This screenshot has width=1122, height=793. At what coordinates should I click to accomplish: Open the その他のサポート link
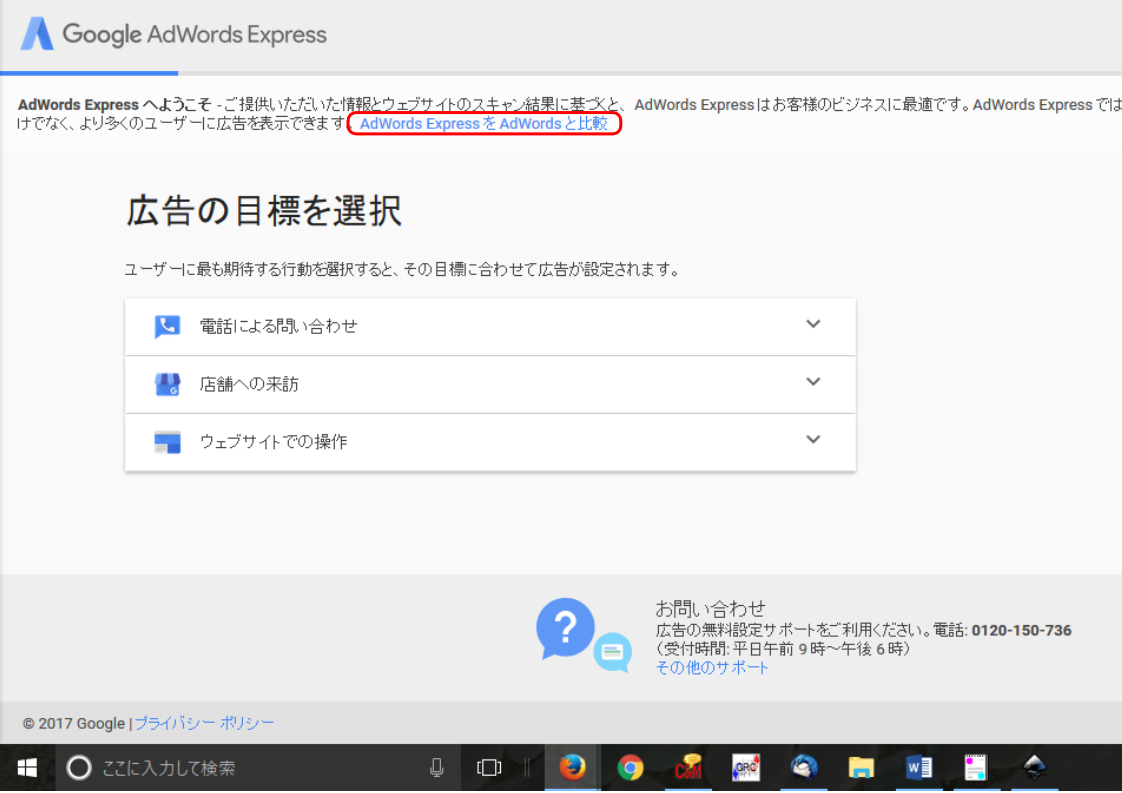coord(712,668)
